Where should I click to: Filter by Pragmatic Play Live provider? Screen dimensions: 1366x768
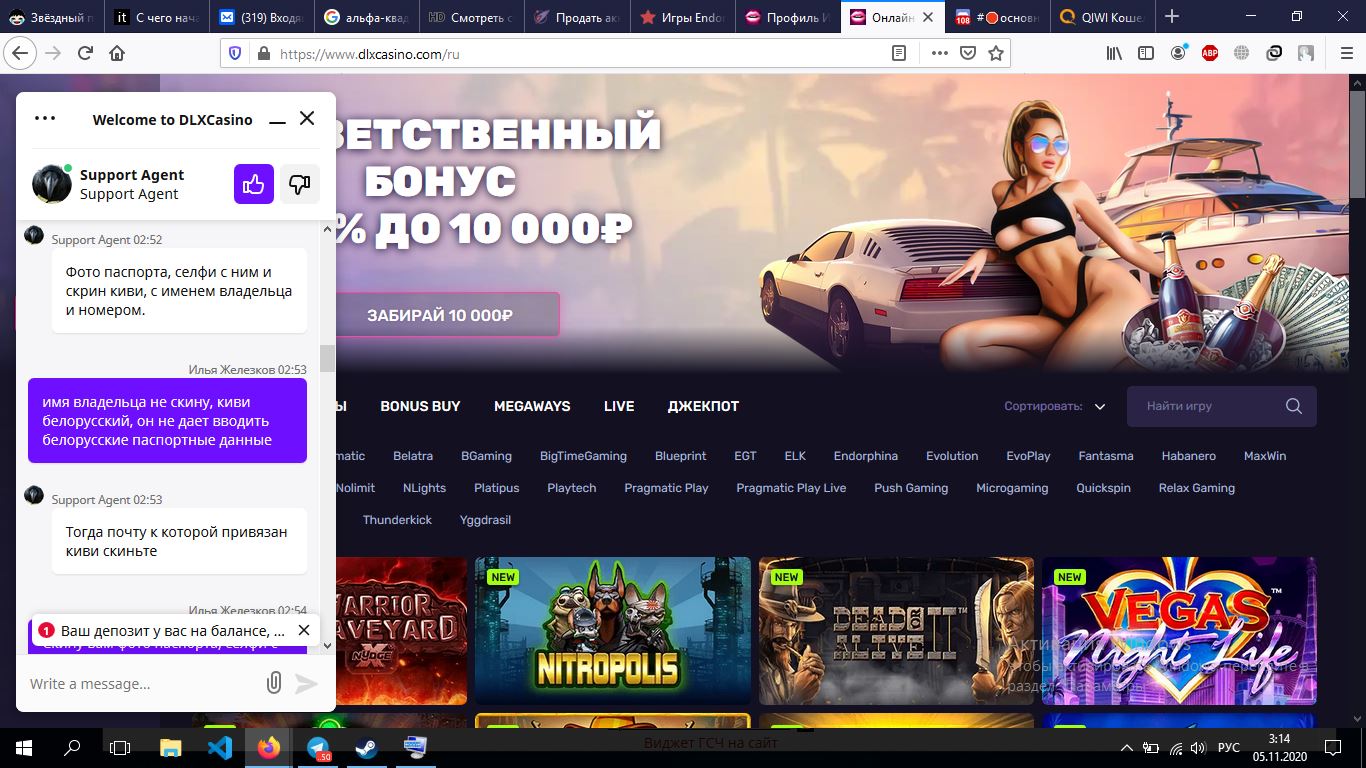click(791, 488)
